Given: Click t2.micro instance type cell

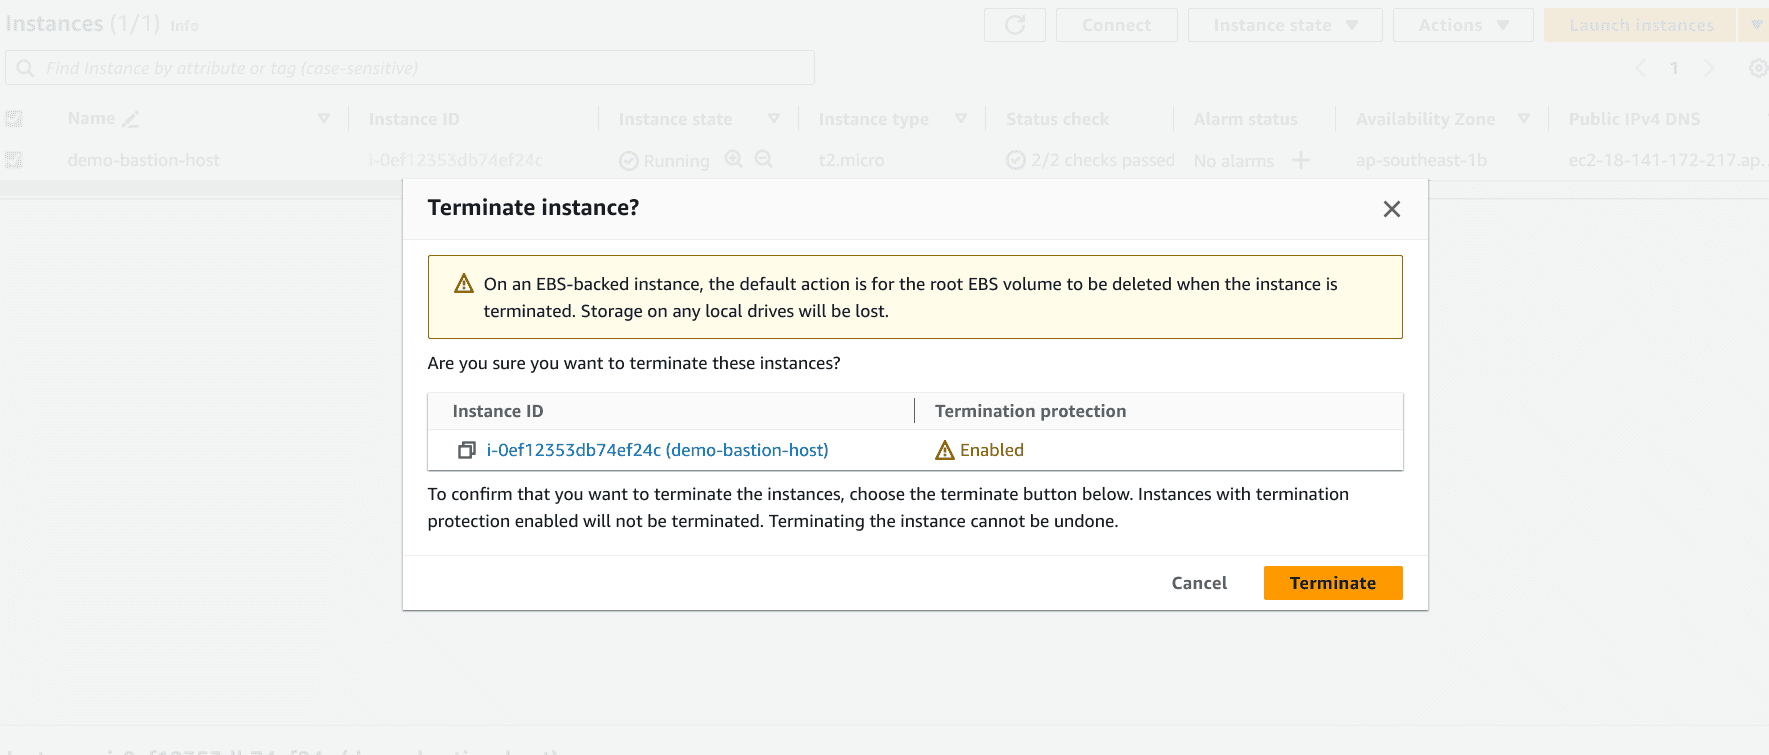Looking at the screenshot, I should [851, 160].
